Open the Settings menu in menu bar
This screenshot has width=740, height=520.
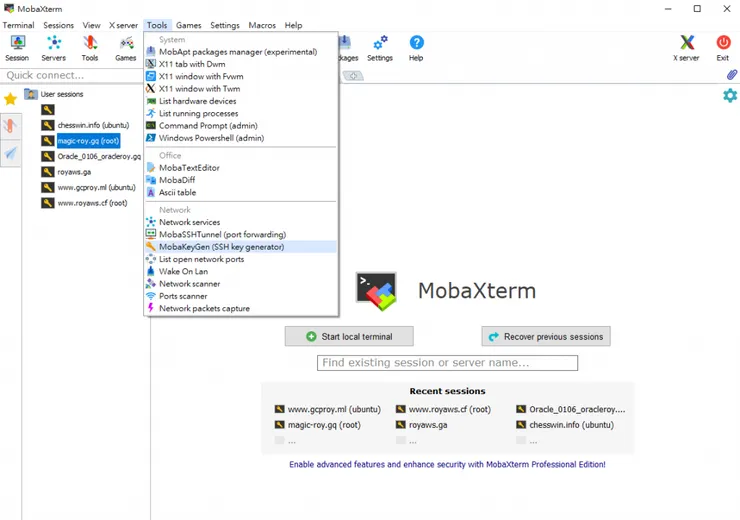click(x=225, y=25)
